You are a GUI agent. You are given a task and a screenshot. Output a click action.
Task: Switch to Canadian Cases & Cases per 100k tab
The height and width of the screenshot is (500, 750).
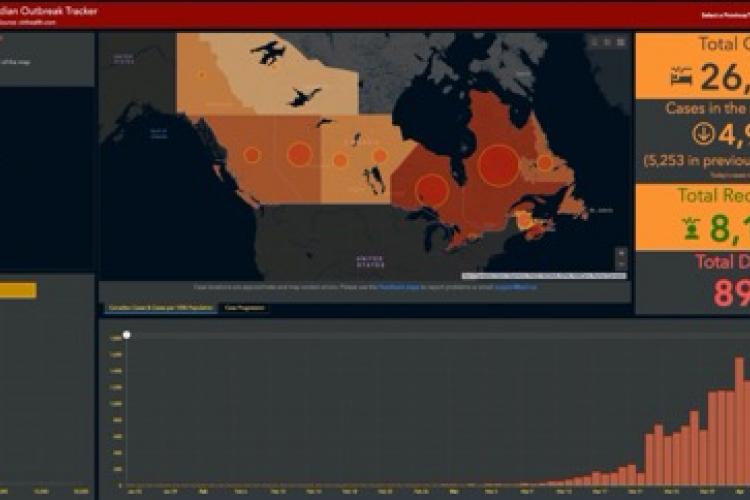[x=161, y=308]
